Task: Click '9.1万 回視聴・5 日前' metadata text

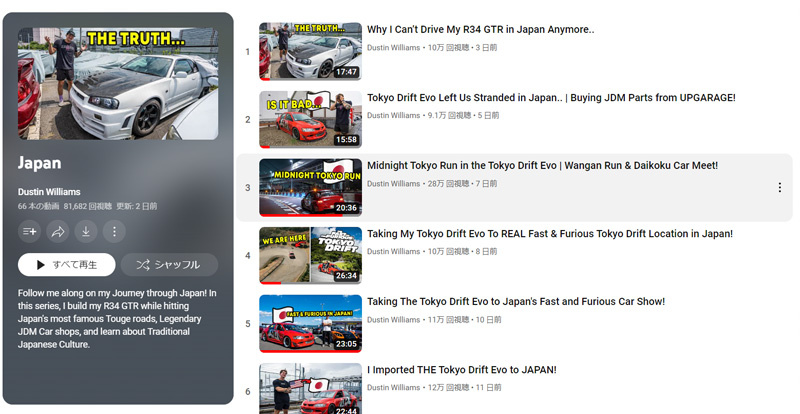Action: pos(463,115)
